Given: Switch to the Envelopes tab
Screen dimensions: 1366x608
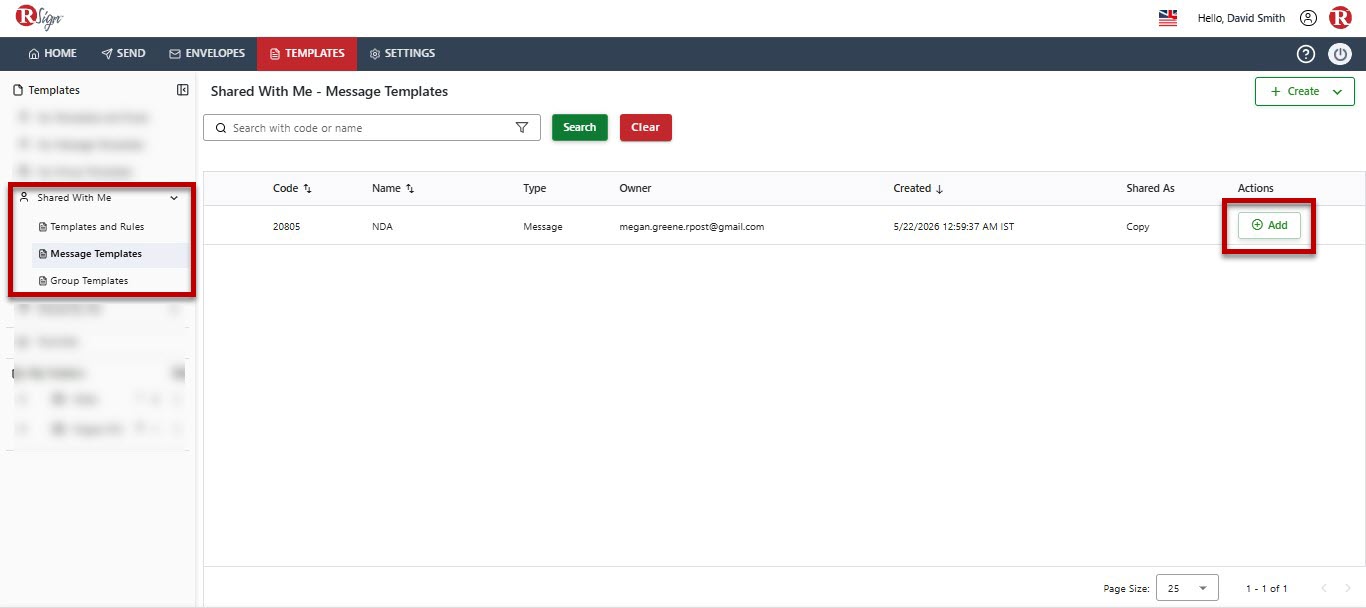Looking at the screenshot, I should 207,54.
